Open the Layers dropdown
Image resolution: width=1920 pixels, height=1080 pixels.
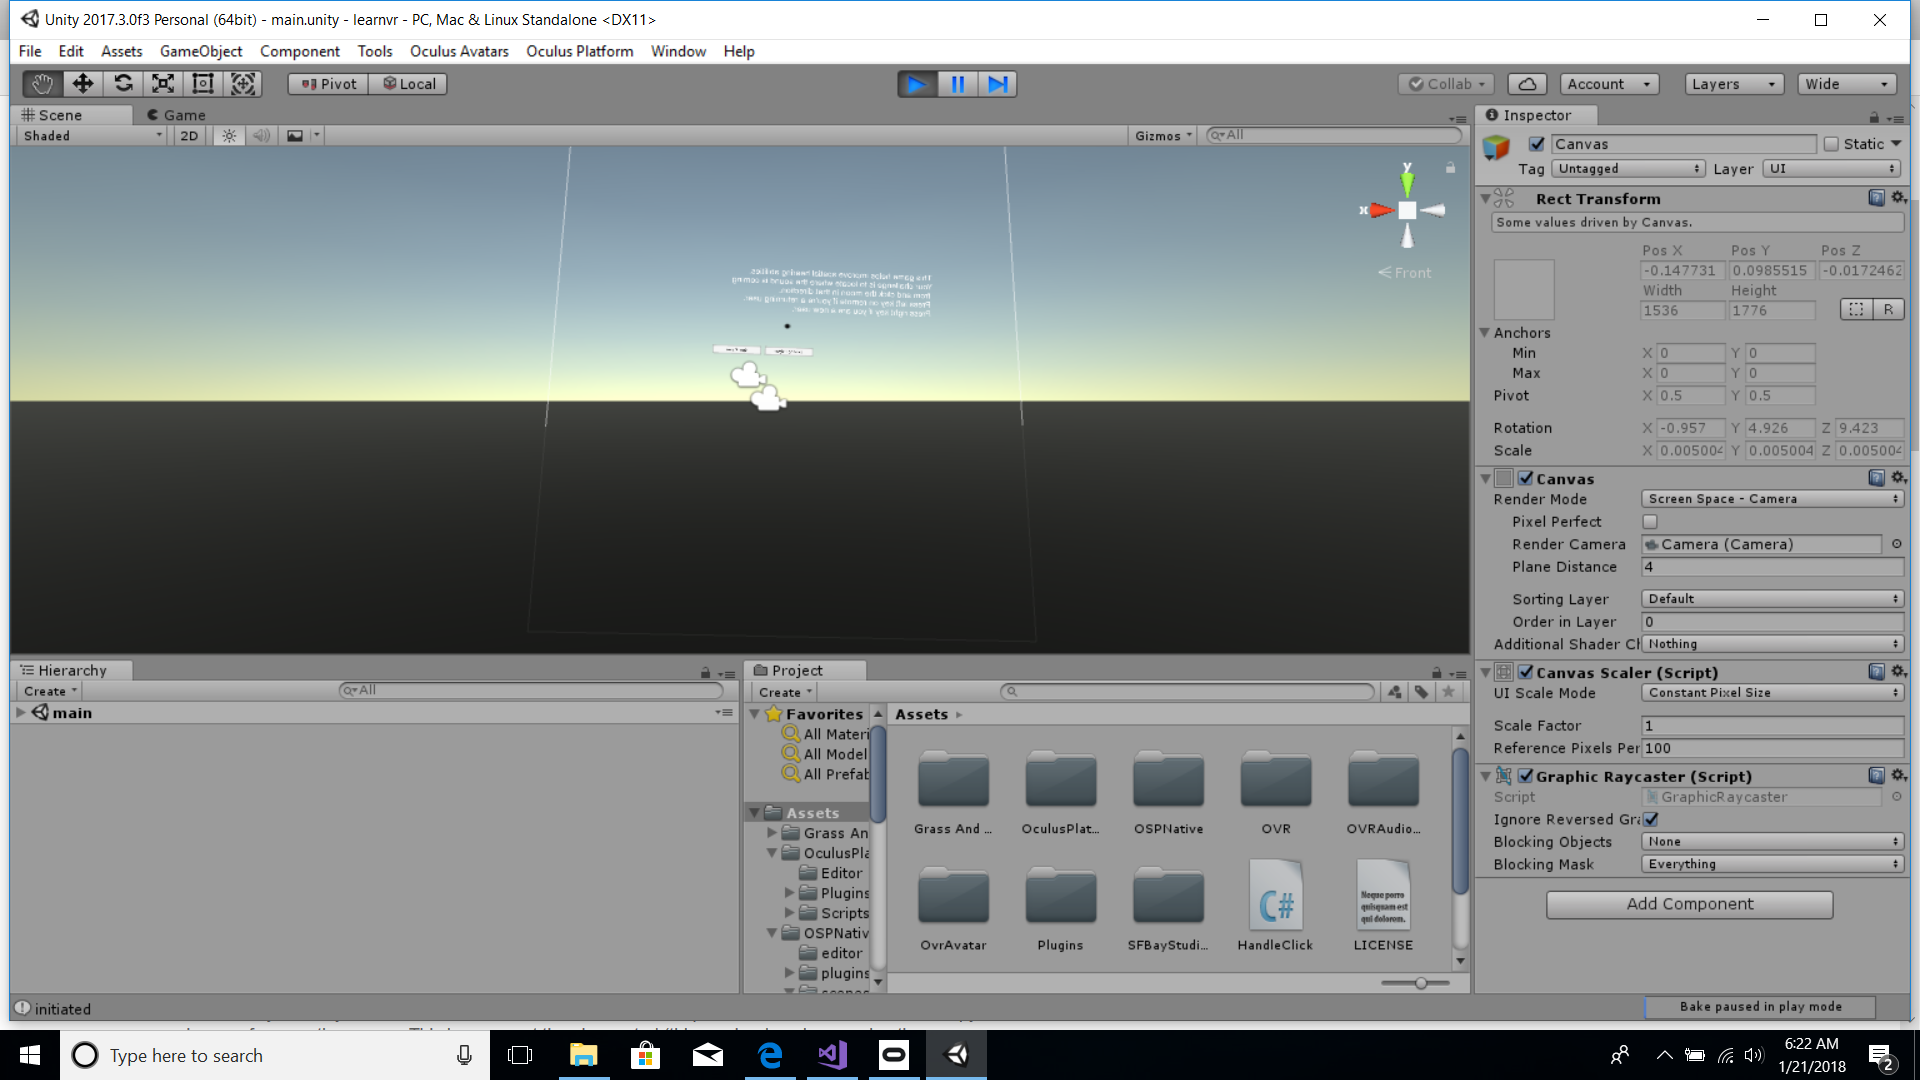click(1734, 84)
